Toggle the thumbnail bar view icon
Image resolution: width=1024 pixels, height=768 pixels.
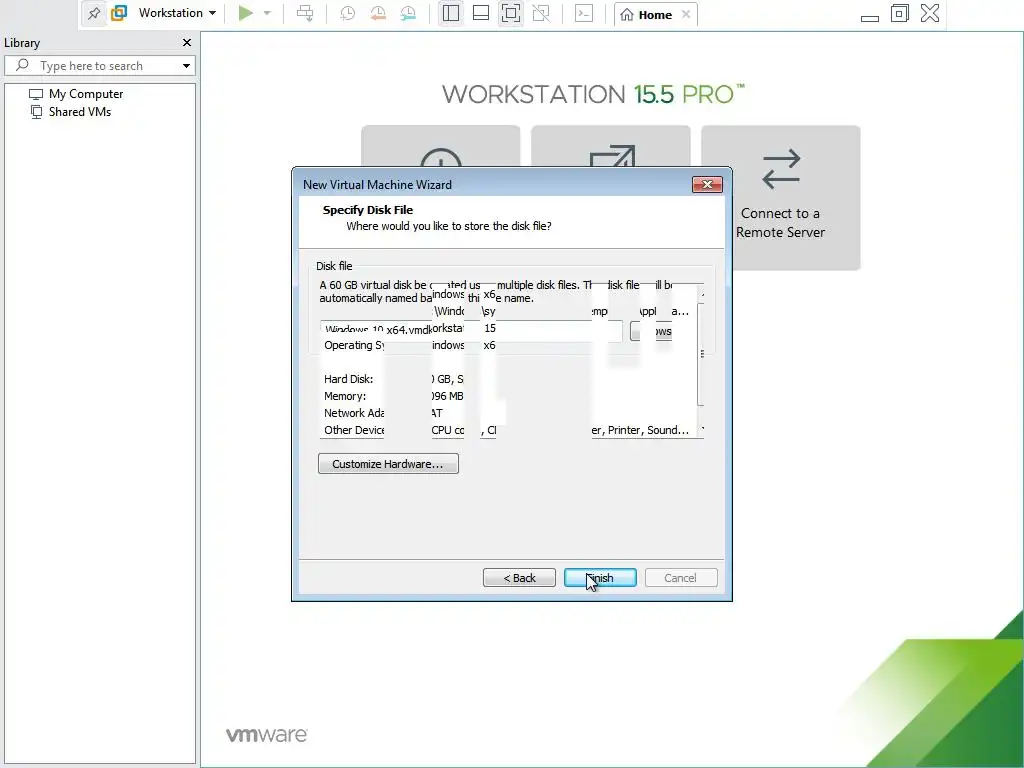(x=481, y=13)
